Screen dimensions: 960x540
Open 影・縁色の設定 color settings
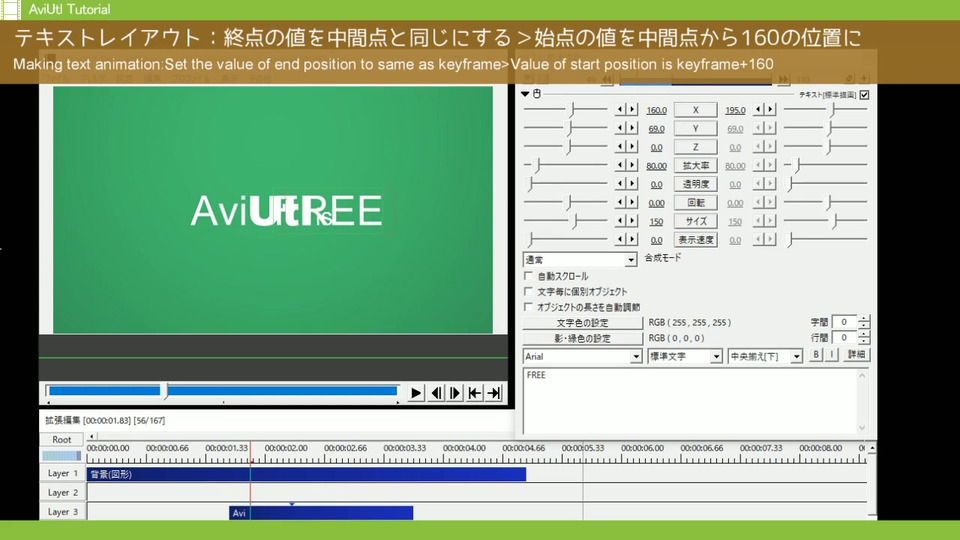[582, 338]
